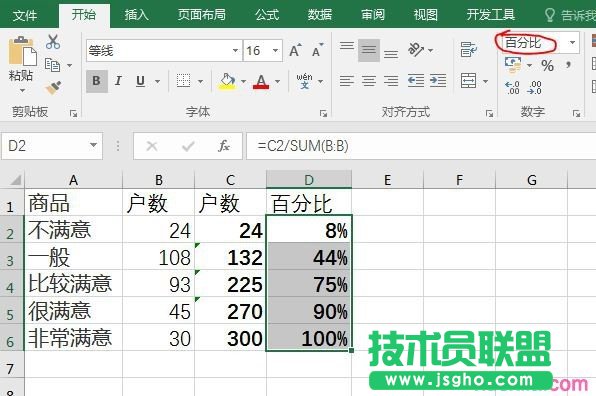The height and width of the screenshot is (396, 596).
Task: Align text left
Action: [x=347, y=81]
